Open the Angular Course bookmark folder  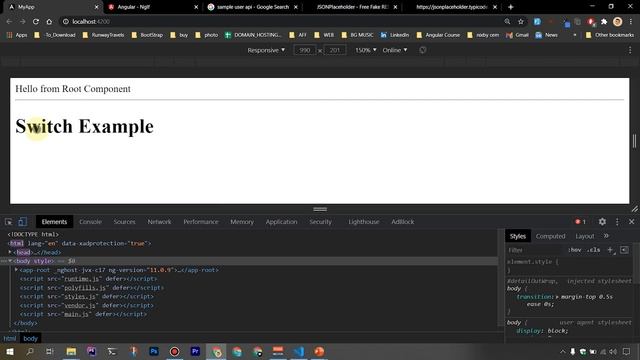click(438, 35)
